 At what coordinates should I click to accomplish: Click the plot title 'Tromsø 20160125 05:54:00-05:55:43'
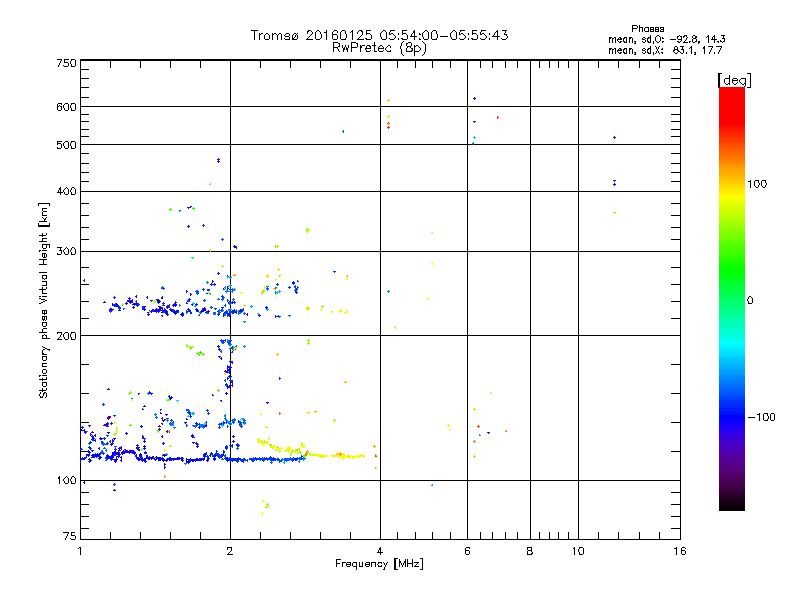pyautogui.click(x=379, y=35)
